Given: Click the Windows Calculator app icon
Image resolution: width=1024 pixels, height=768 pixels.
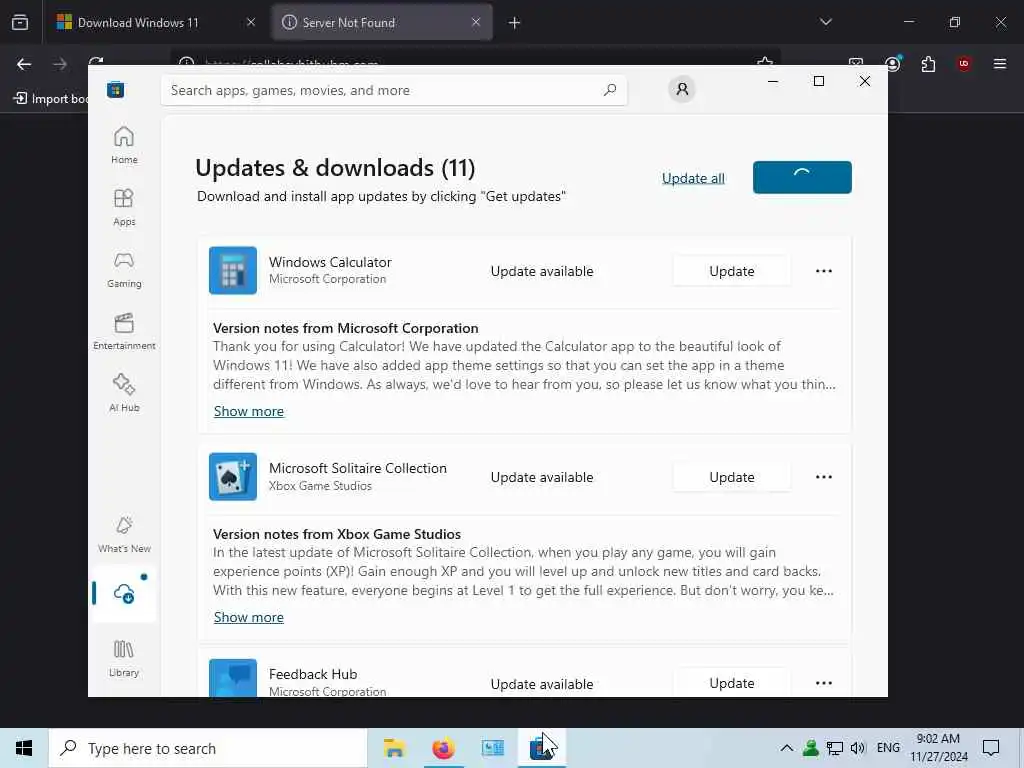Looking at the screenshot, I should tap(232, 270).
